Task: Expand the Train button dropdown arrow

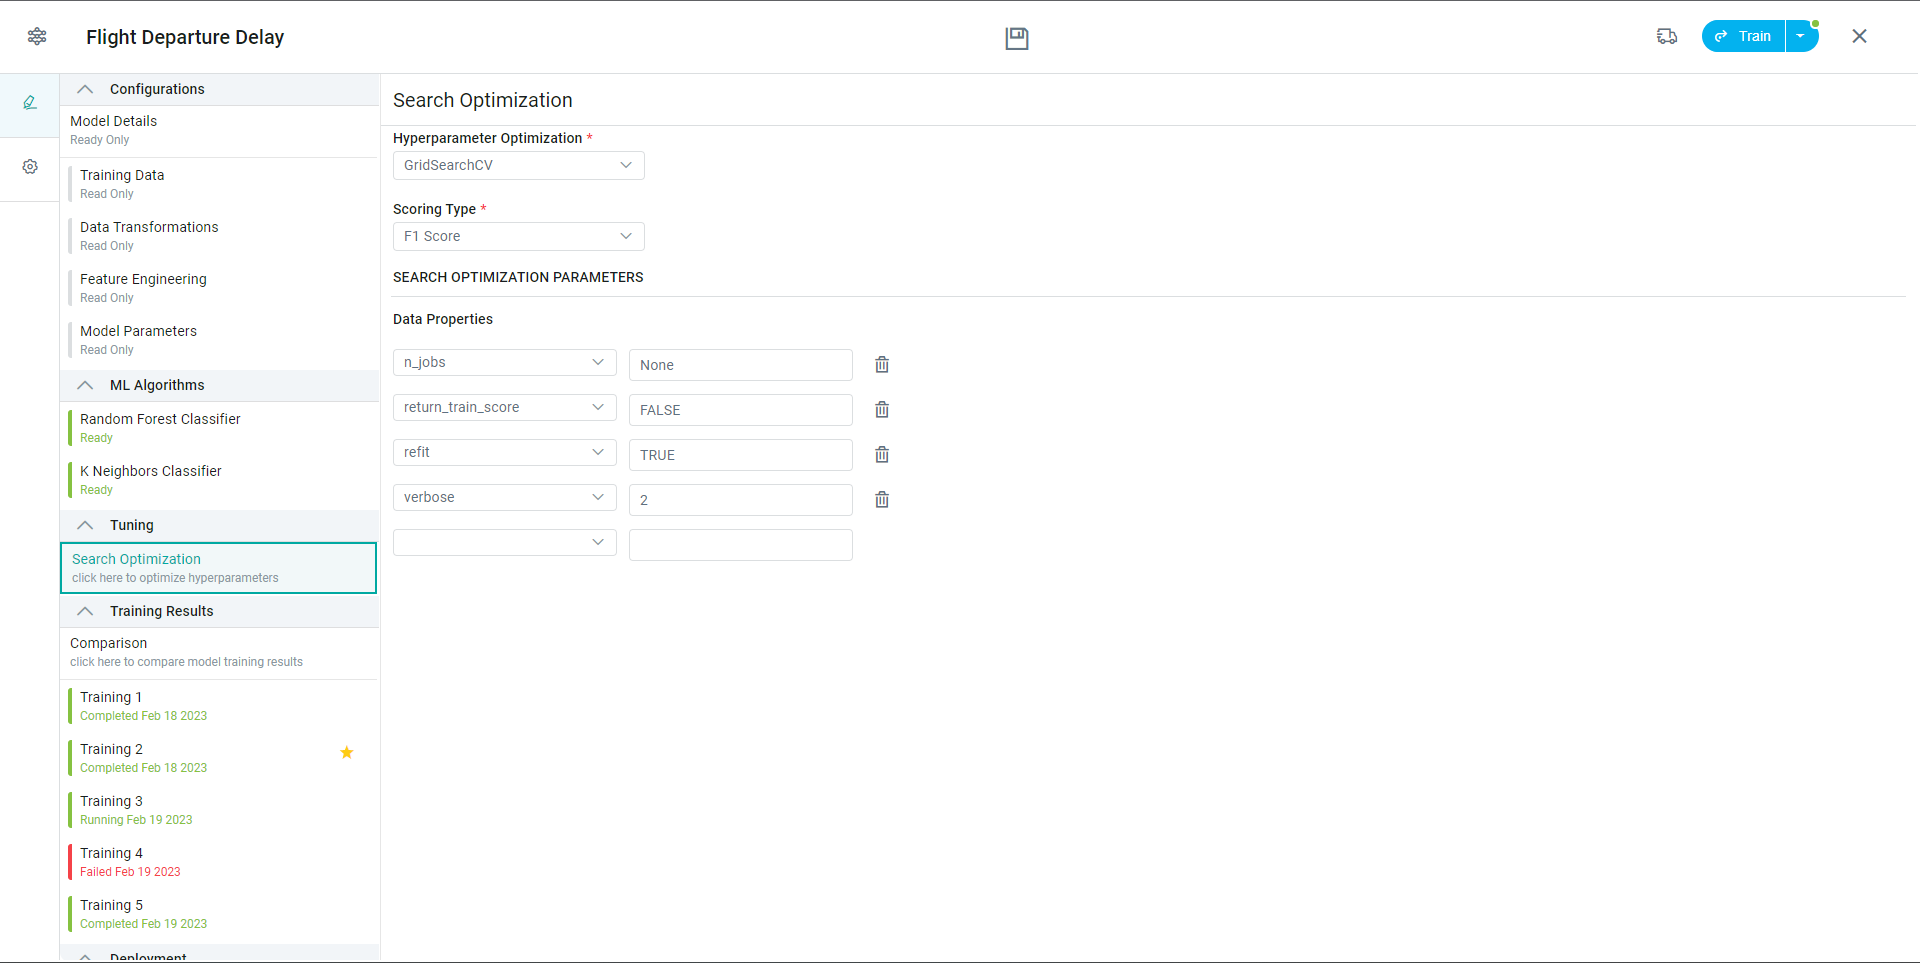Action: pos(1801,37)
